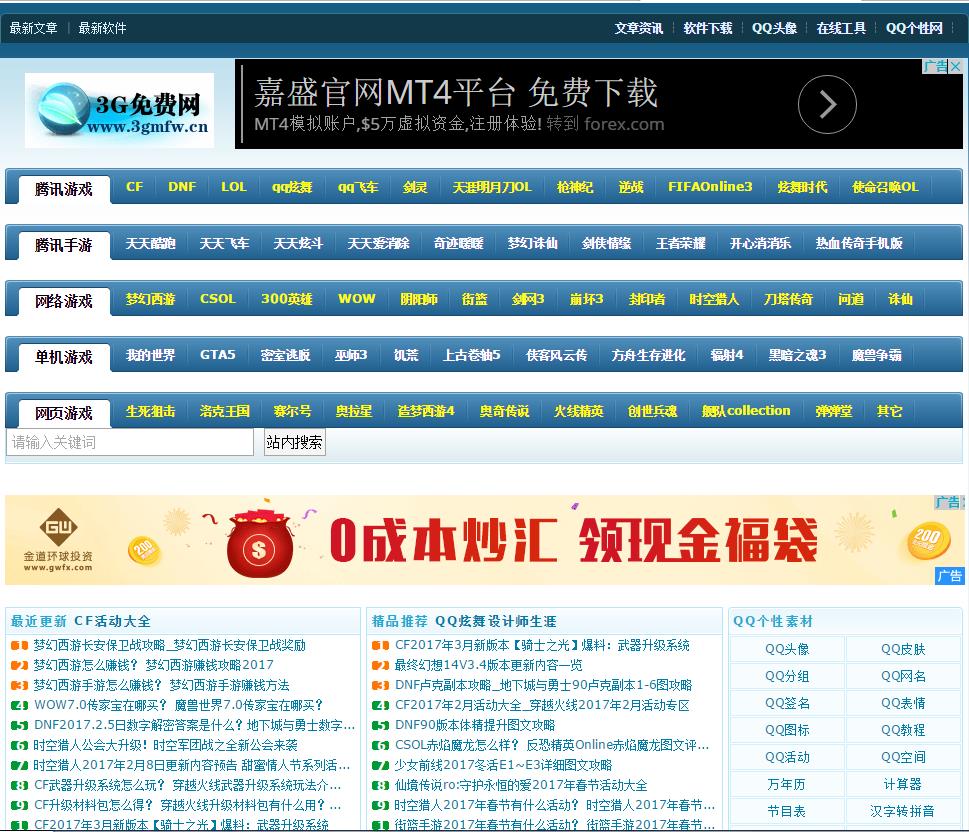Open the 天天酷跑 link
The height and width of the screenshot is (832, 969).
coord(150,243)
